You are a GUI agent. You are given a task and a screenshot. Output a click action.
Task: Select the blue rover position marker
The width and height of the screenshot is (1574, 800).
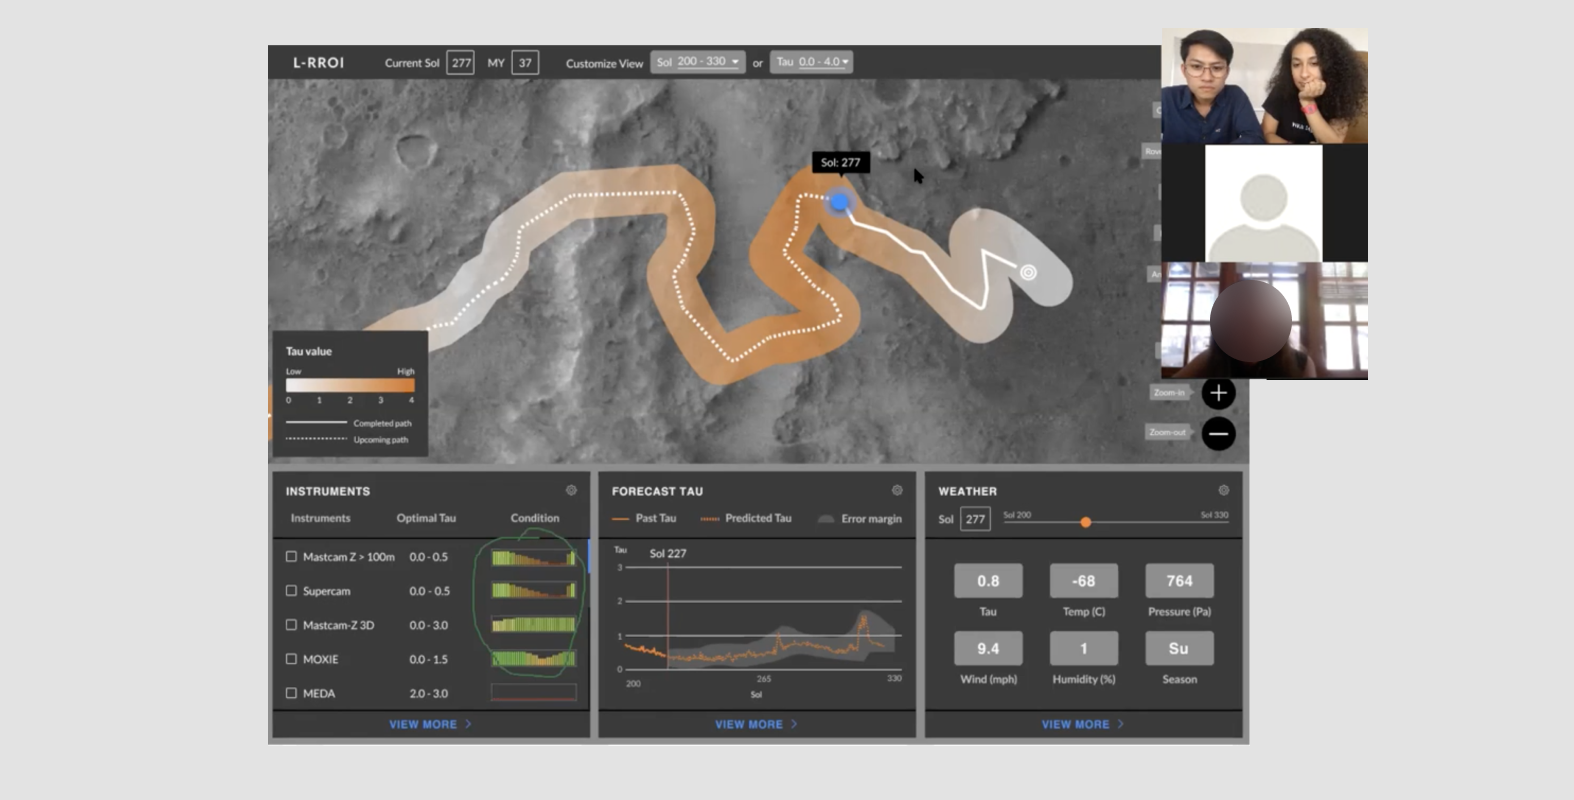pos(840,202)
